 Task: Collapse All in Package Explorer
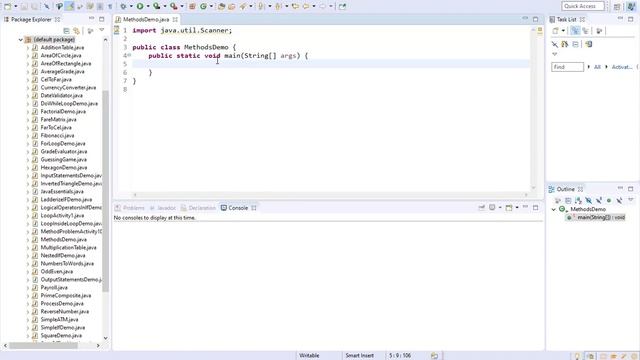pyautogui.click(x=66, y=31)
